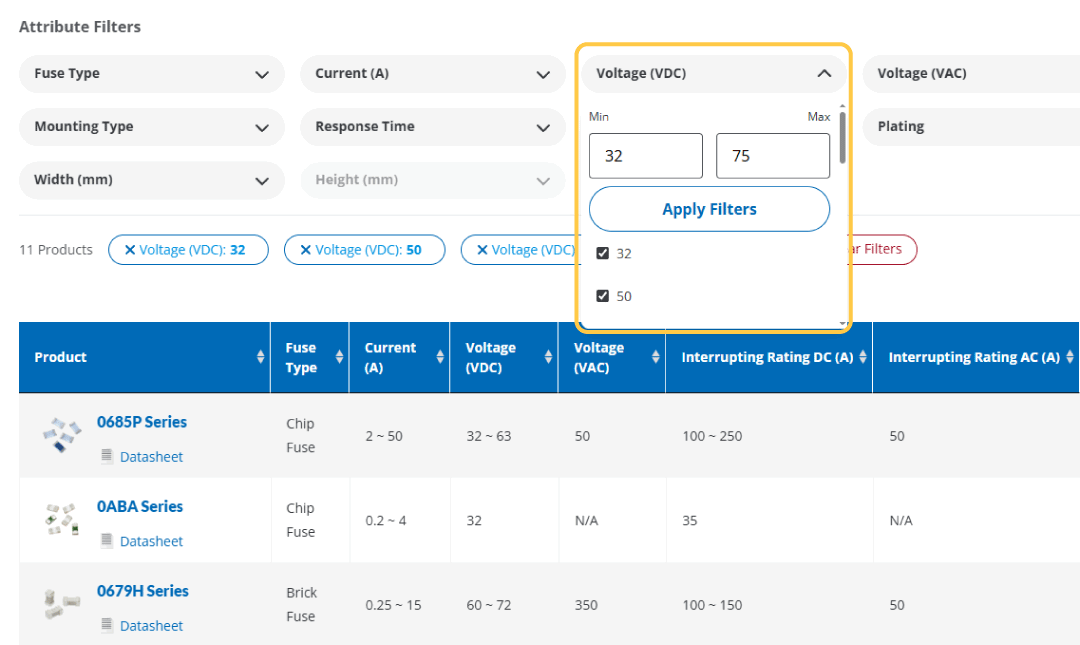Click the 0679H Series product thumbnail
This screenshot has height=645, width=1080.
pos(62,604)
